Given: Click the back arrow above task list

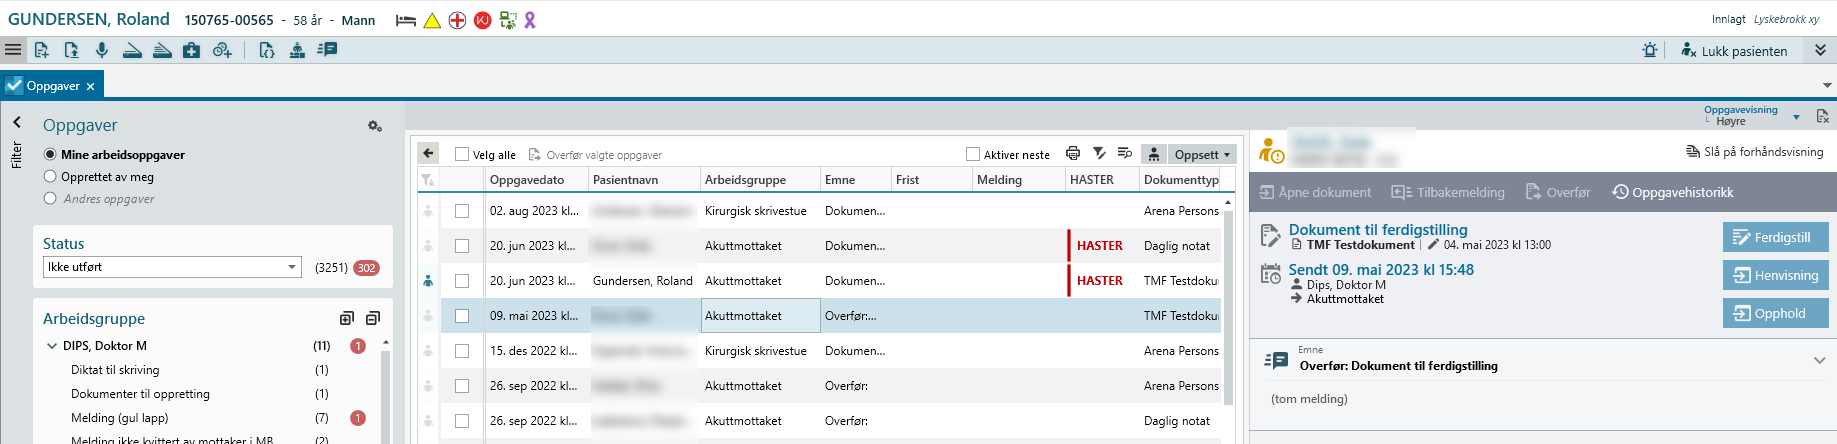Looking at the screenshot, I should pos(428,153).
